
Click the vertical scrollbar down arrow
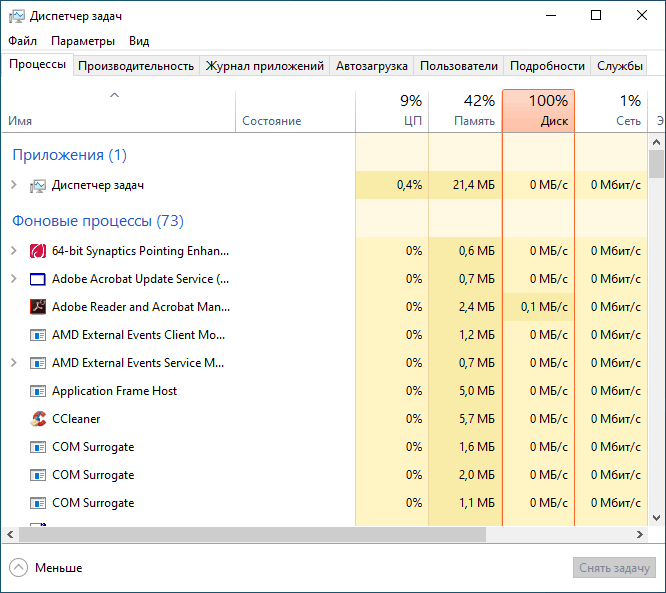pyautogui.click(x=656, y=518)
